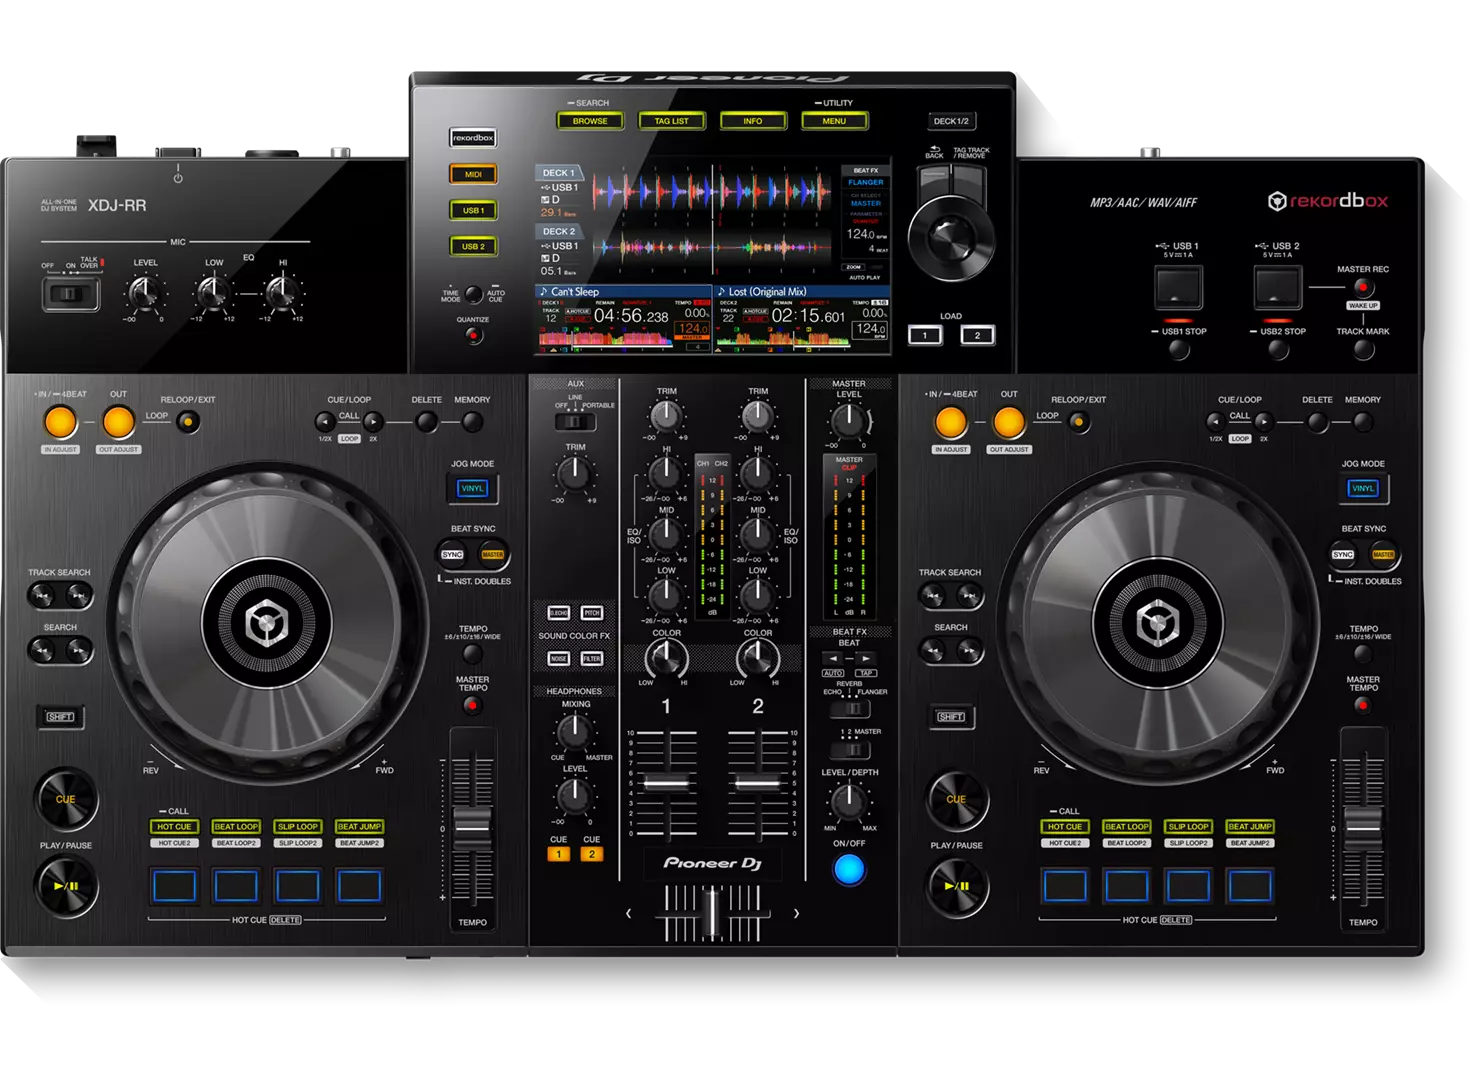Toggle headphone CUE 1 button
Screen dimensions: 1470x1080
point(558,854)
